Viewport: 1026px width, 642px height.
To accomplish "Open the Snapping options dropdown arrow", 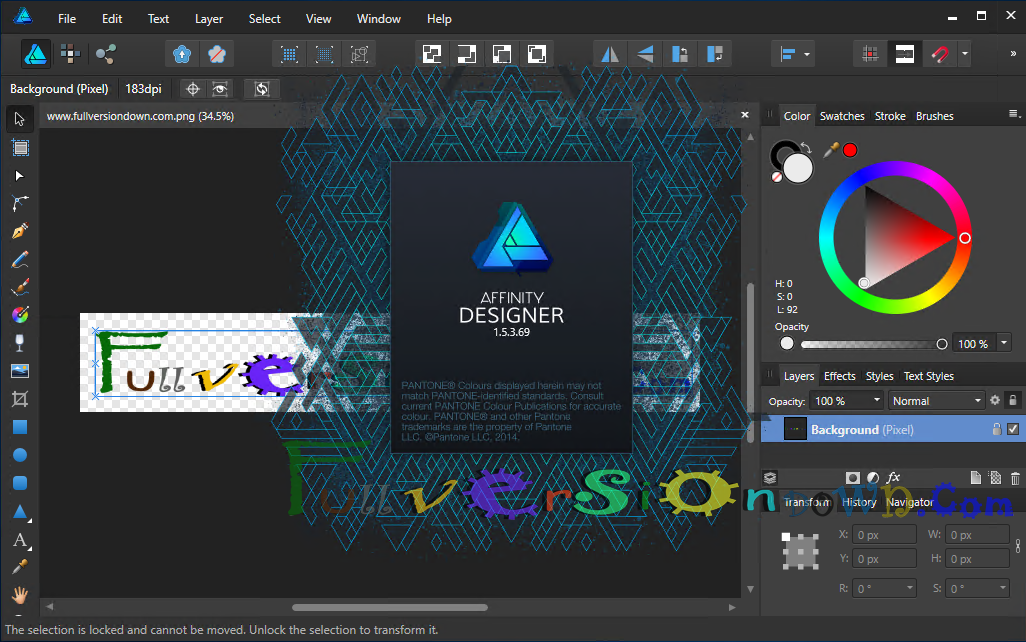I will [964, 54].
